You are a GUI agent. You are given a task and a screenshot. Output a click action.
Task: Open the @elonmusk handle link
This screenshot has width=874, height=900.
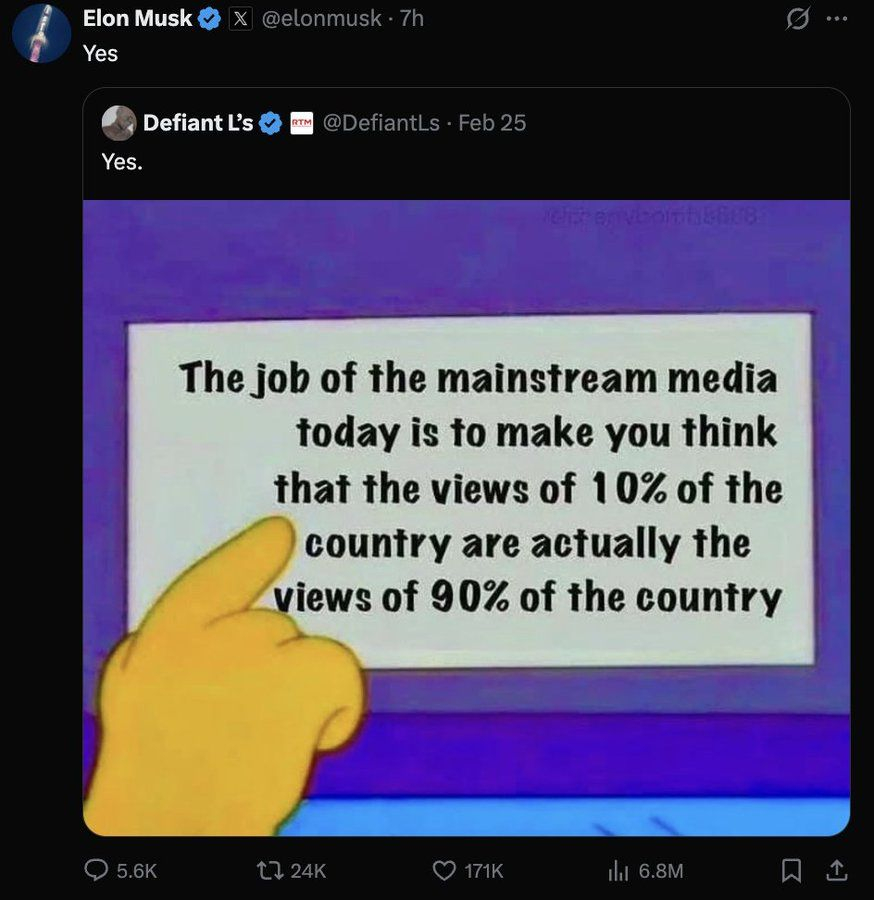pyautogui.click(x=320, y=18)
